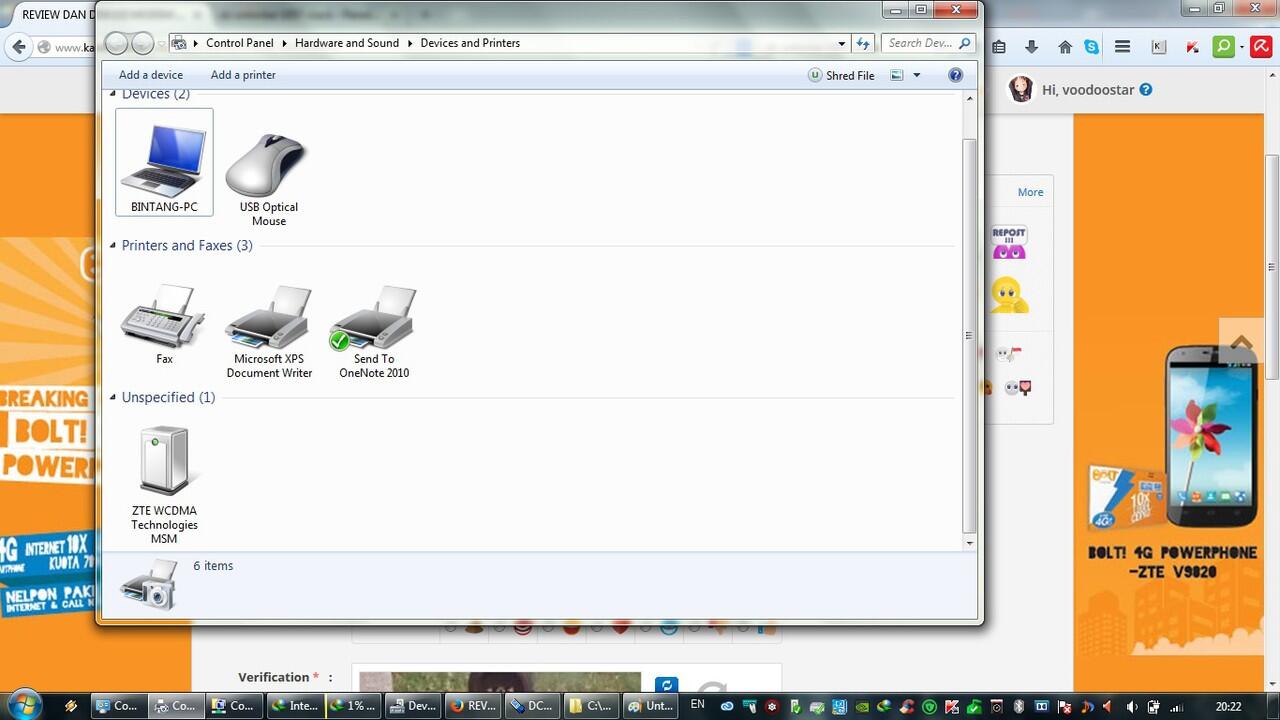This screenshot has width=1280, height=720.
Task: Click Explorer forward navigation button
Action: [x=143, y=43]
